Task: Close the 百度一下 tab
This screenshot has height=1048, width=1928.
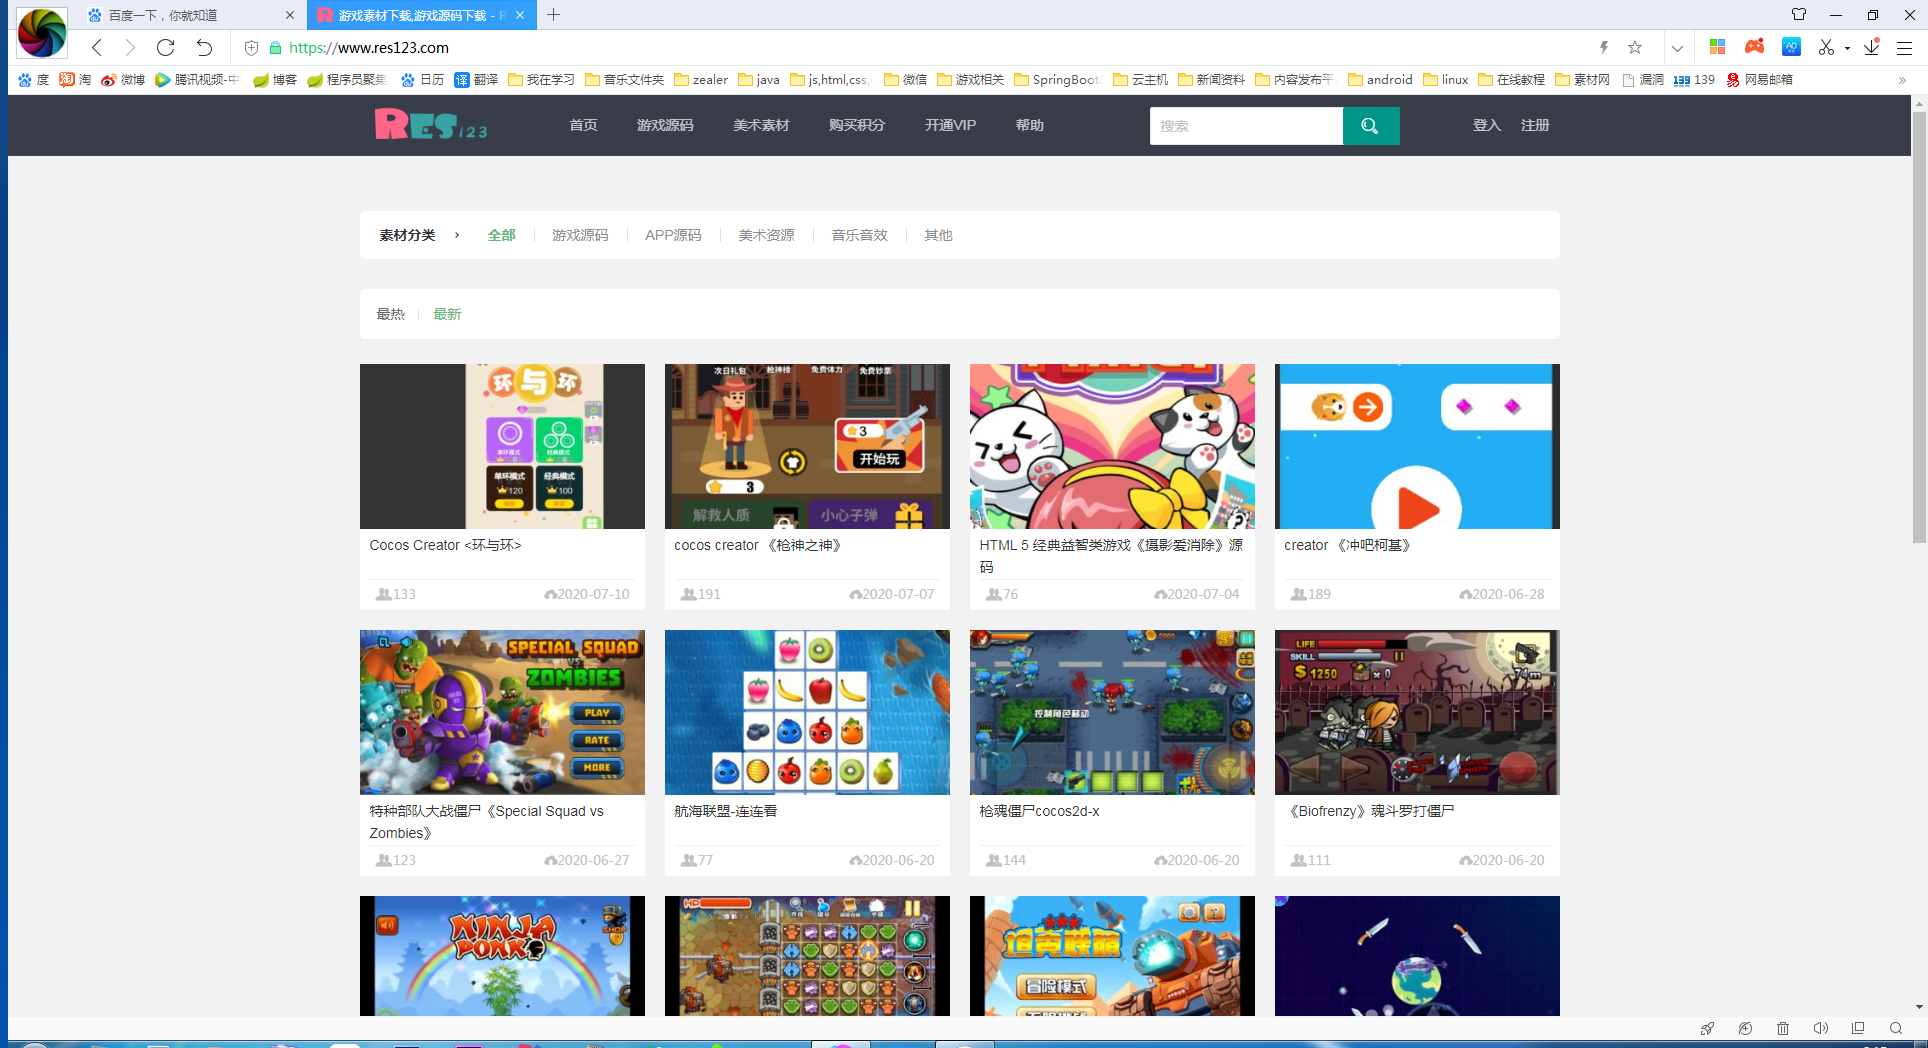Action: click(290, 15)
